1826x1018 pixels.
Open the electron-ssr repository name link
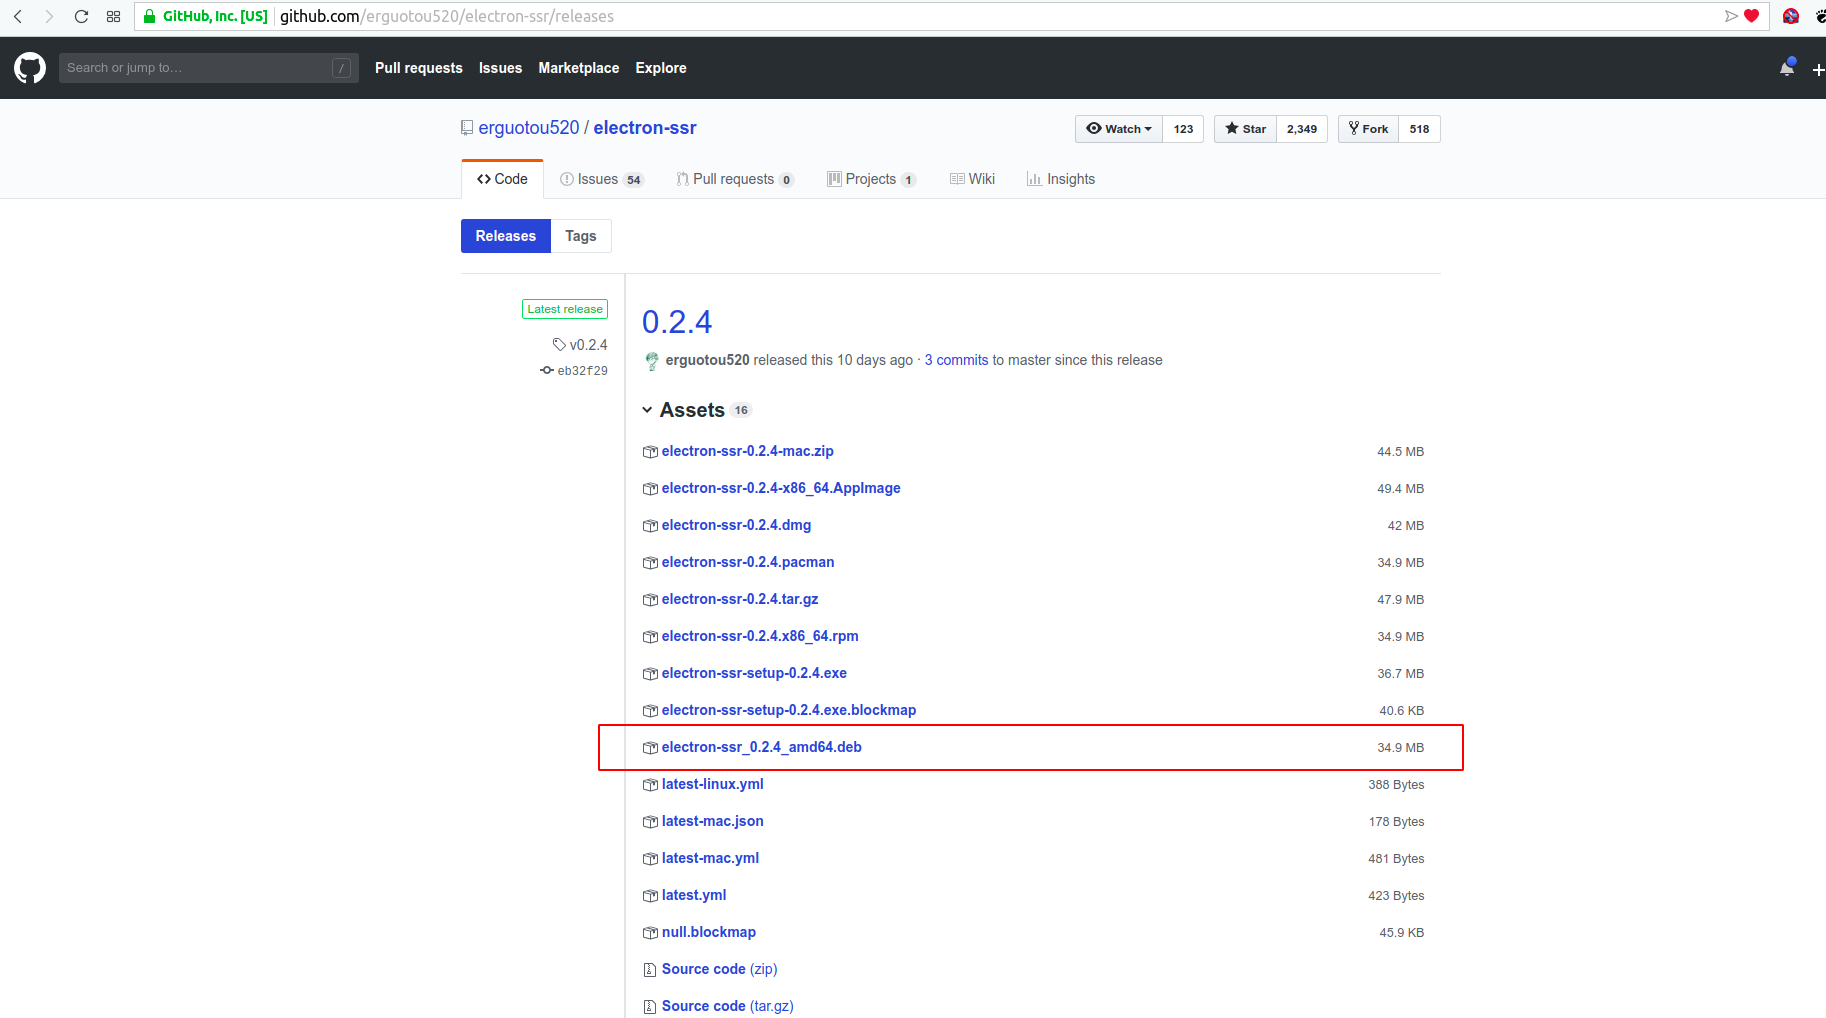tap(645, 128)
